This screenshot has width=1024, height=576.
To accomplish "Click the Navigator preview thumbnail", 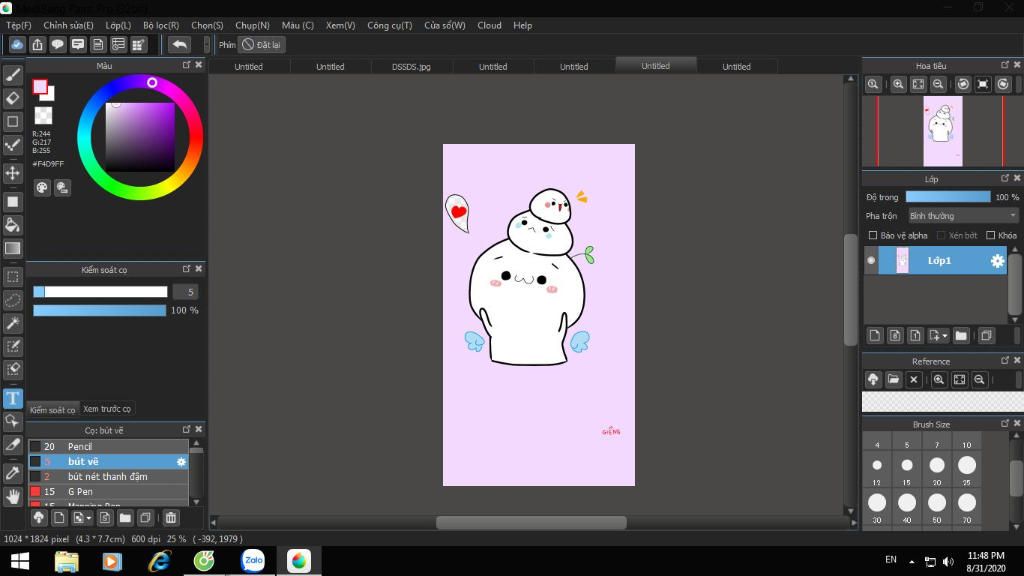I will [x=942, y=131].
